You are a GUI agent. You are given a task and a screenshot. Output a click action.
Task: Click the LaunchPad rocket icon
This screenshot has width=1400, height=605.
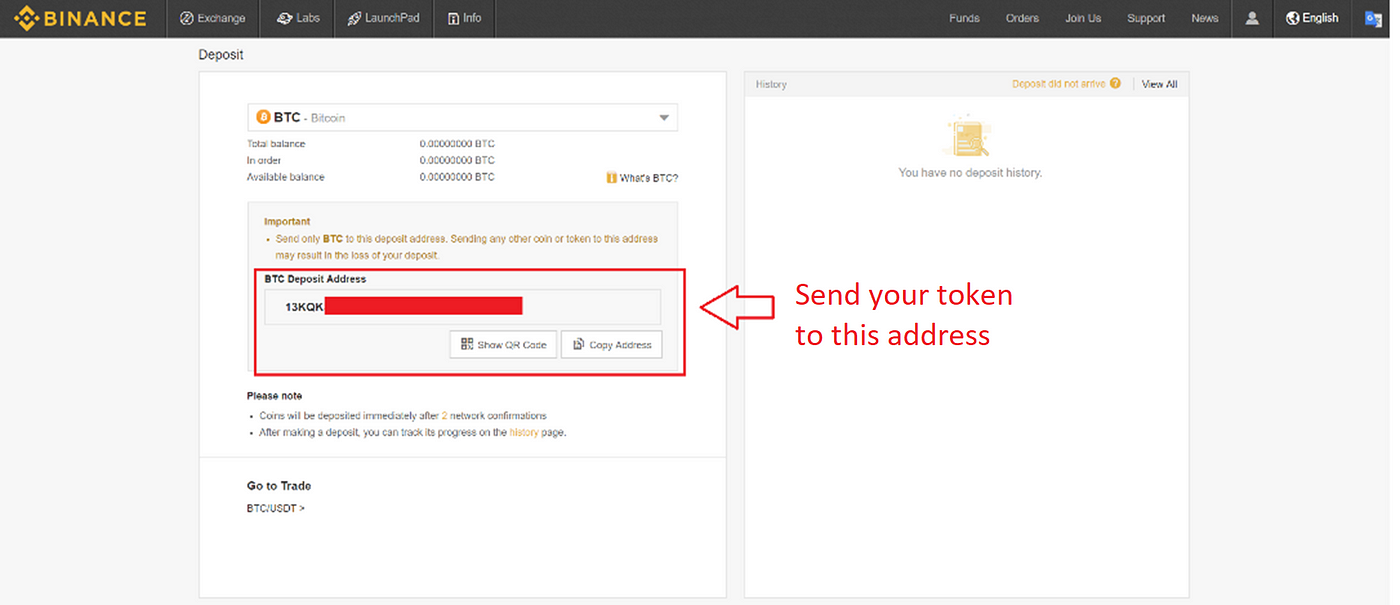[354, 18]
